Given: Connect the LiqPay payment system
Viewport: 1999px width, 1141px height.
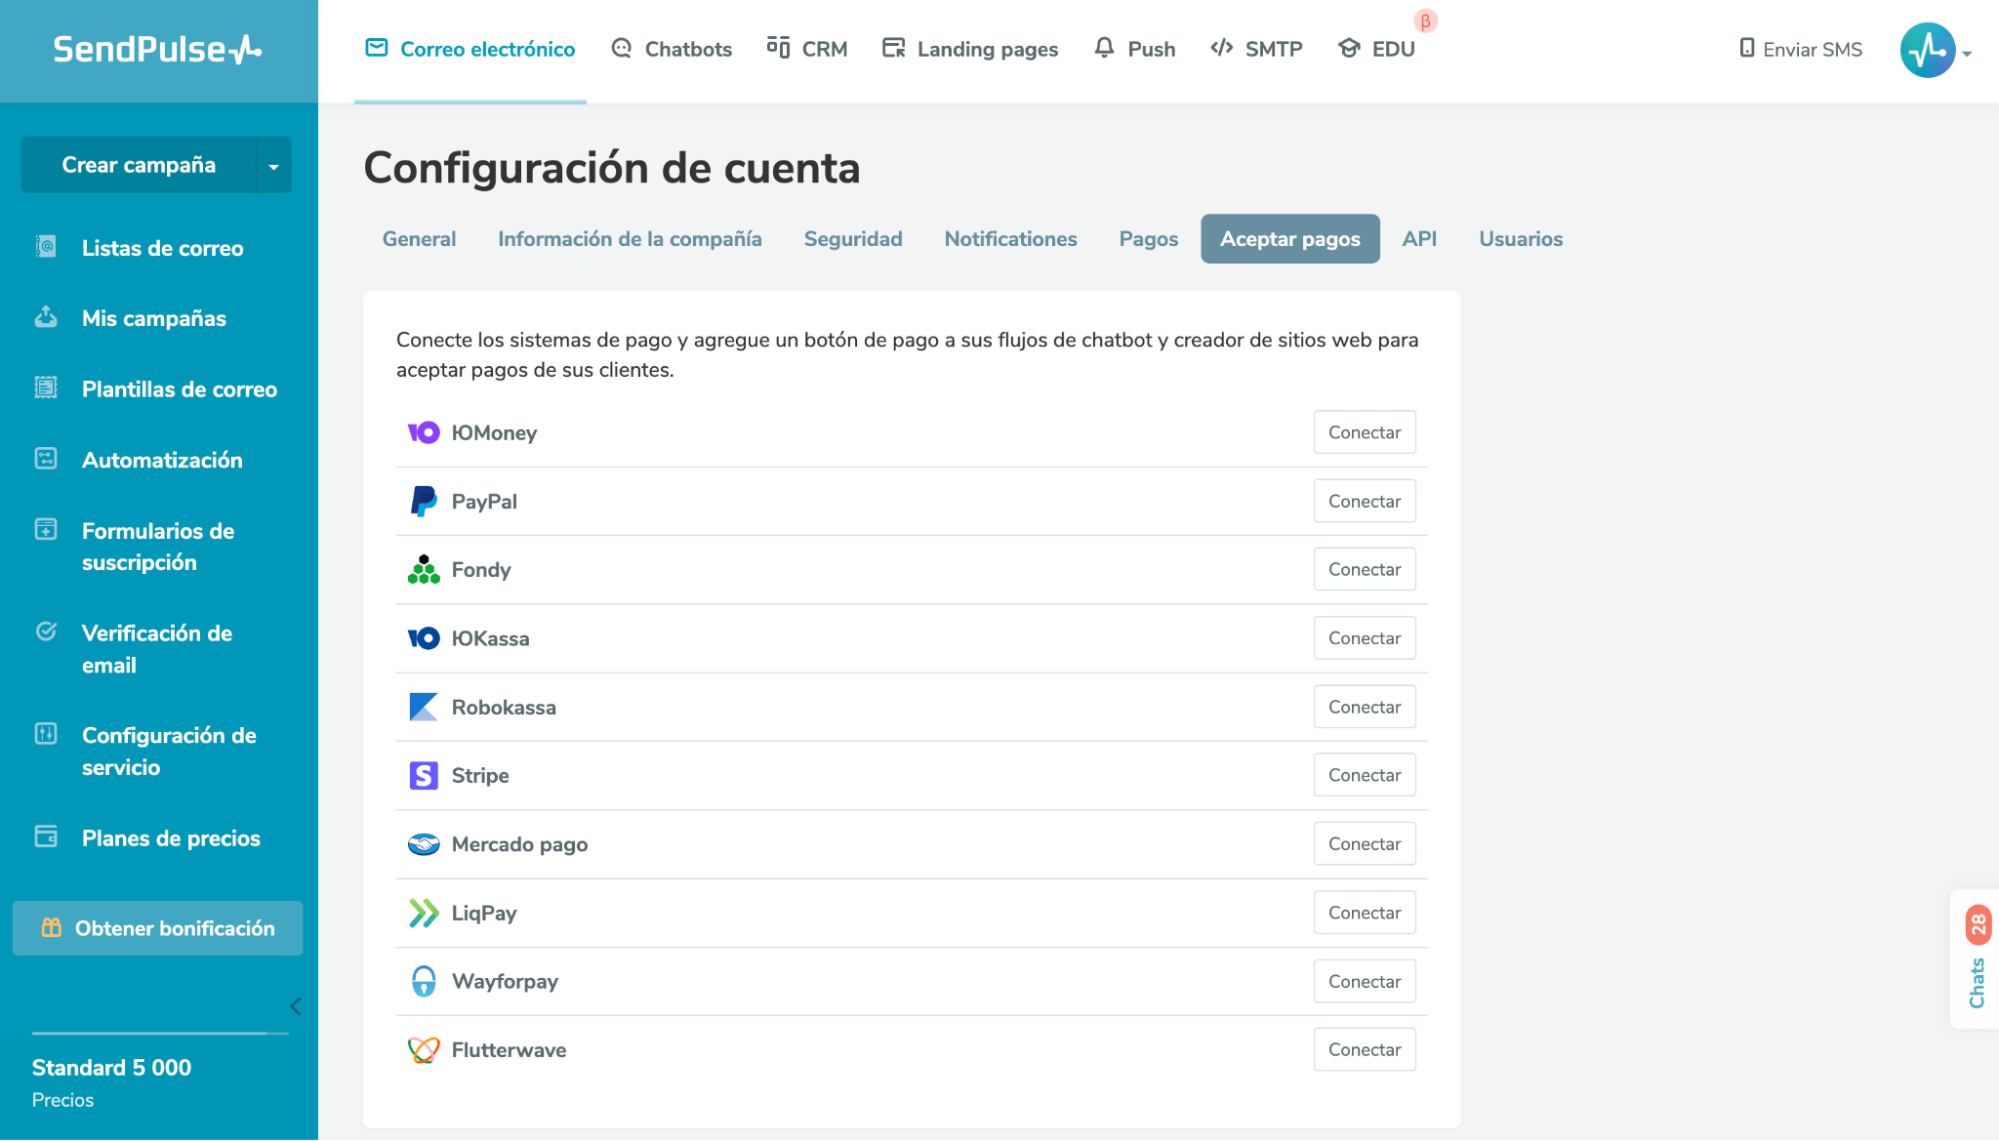Looking at the screenshot, I should [1364, 913].
